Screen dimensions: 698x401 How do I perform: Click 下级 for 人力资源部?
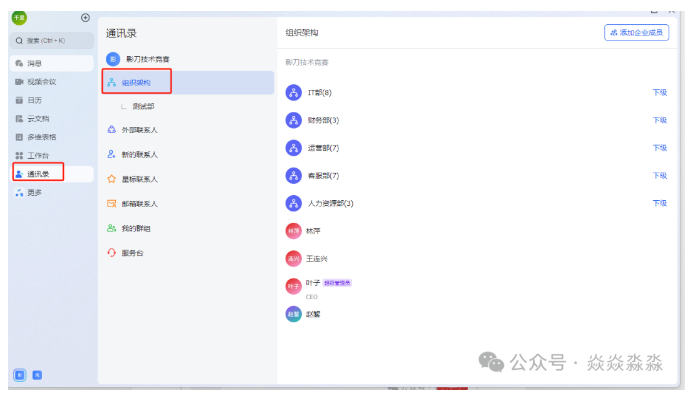click(659, 203)
